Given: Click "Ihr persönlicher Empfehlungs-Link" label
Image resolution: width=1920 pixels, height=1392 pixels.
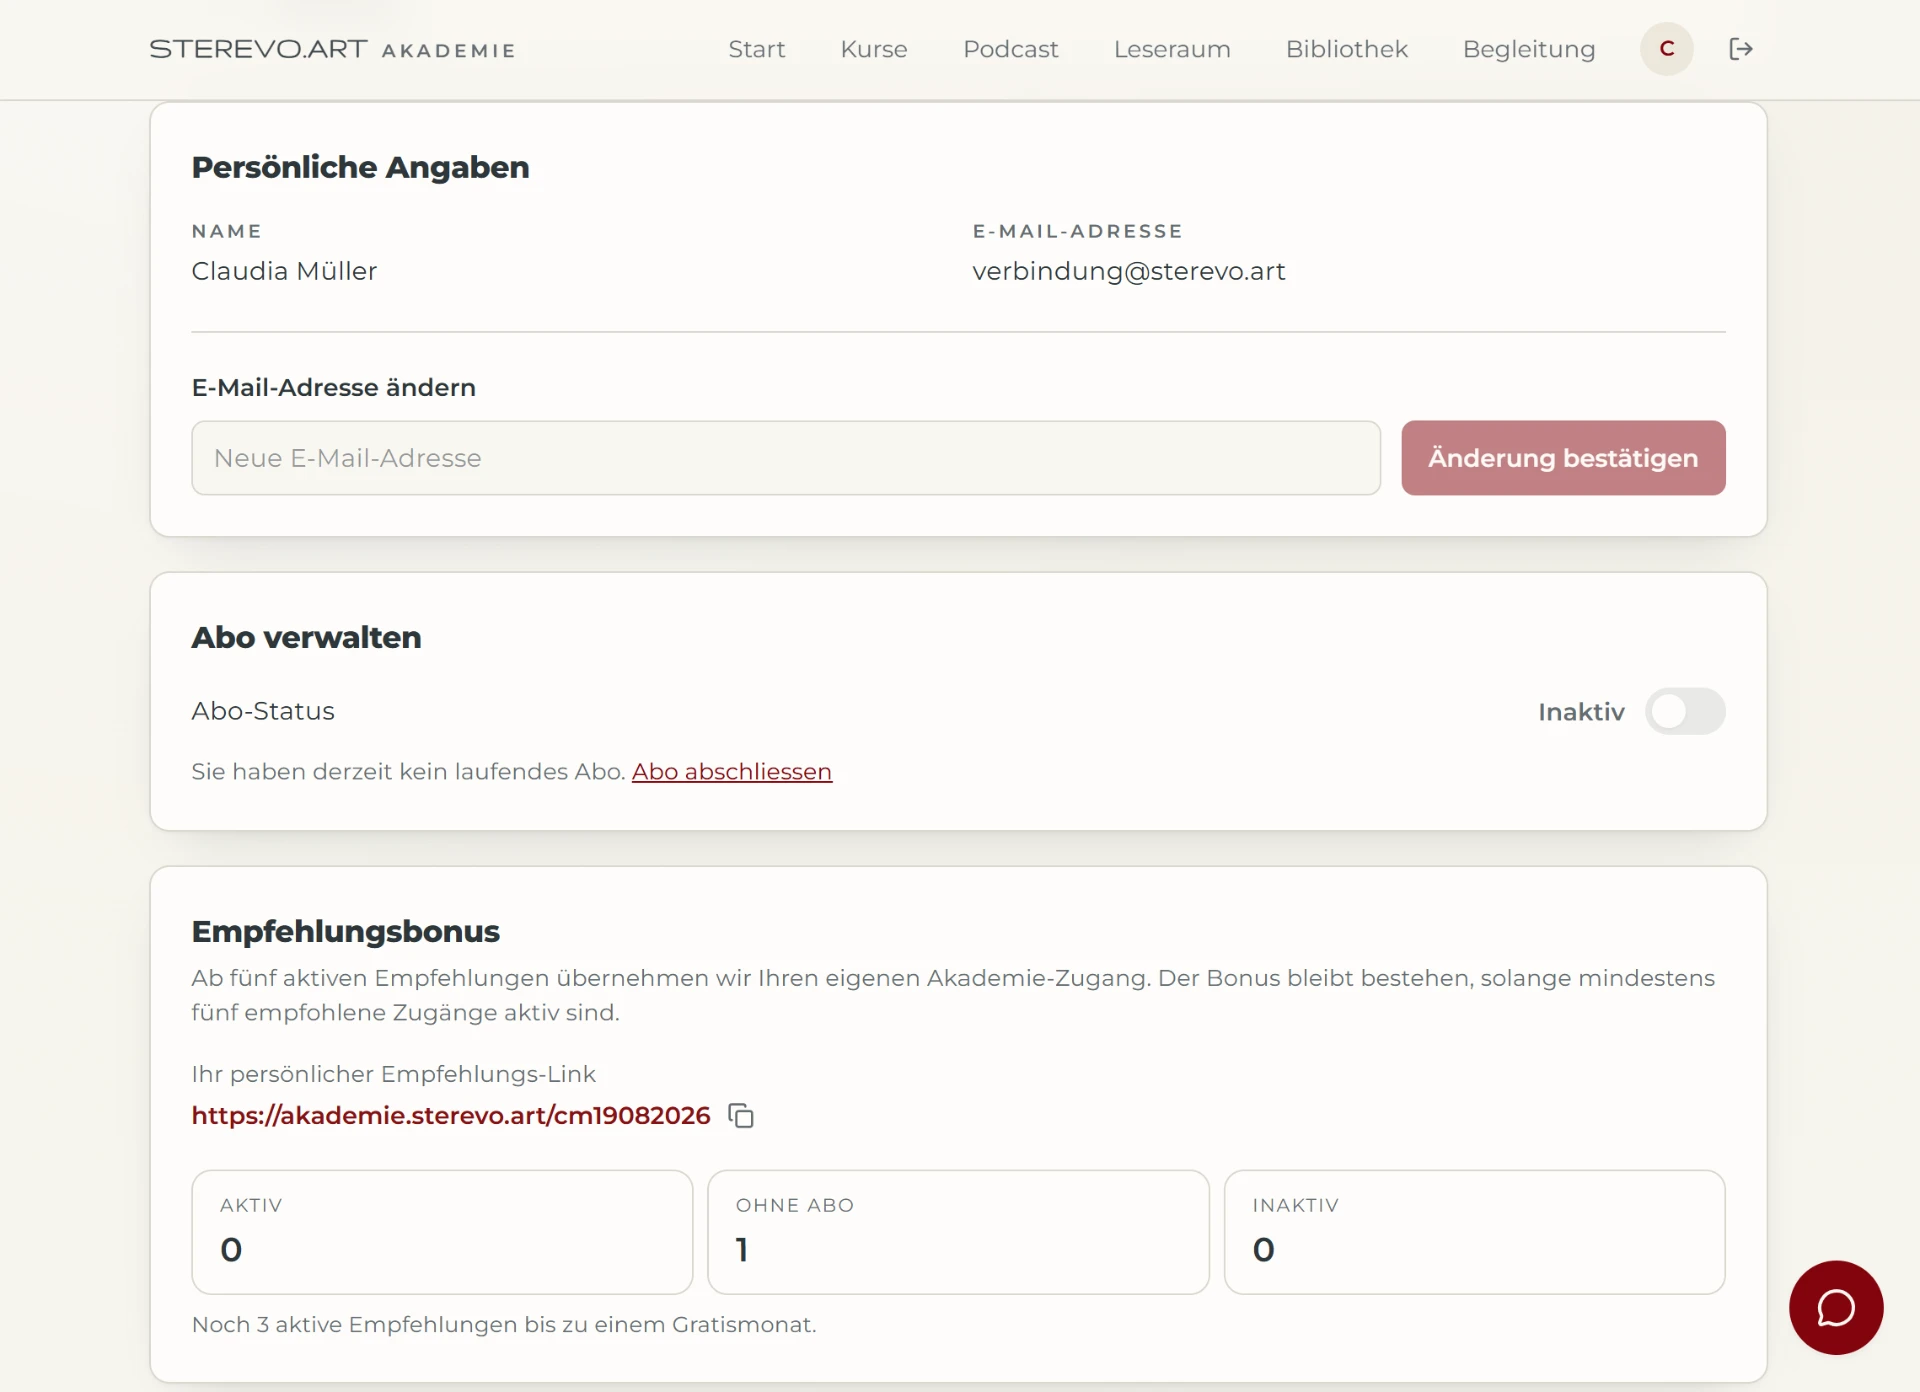Looking at the screenshot, I should coord(393,1074).
